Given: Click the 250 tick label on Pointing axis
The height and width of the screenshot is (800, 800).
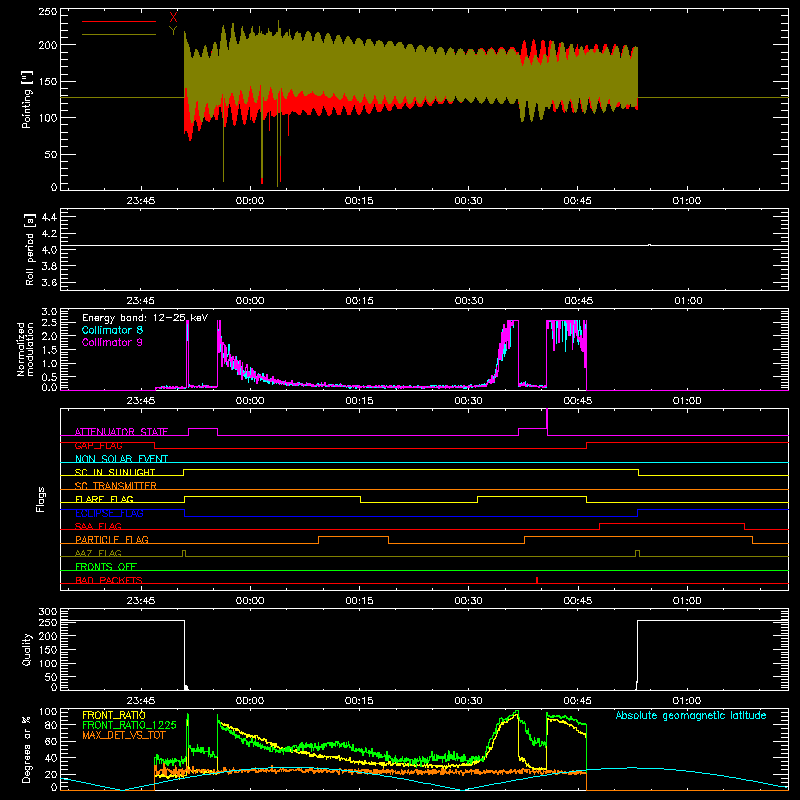Looking at the screenshot, I should pos(48,12).
